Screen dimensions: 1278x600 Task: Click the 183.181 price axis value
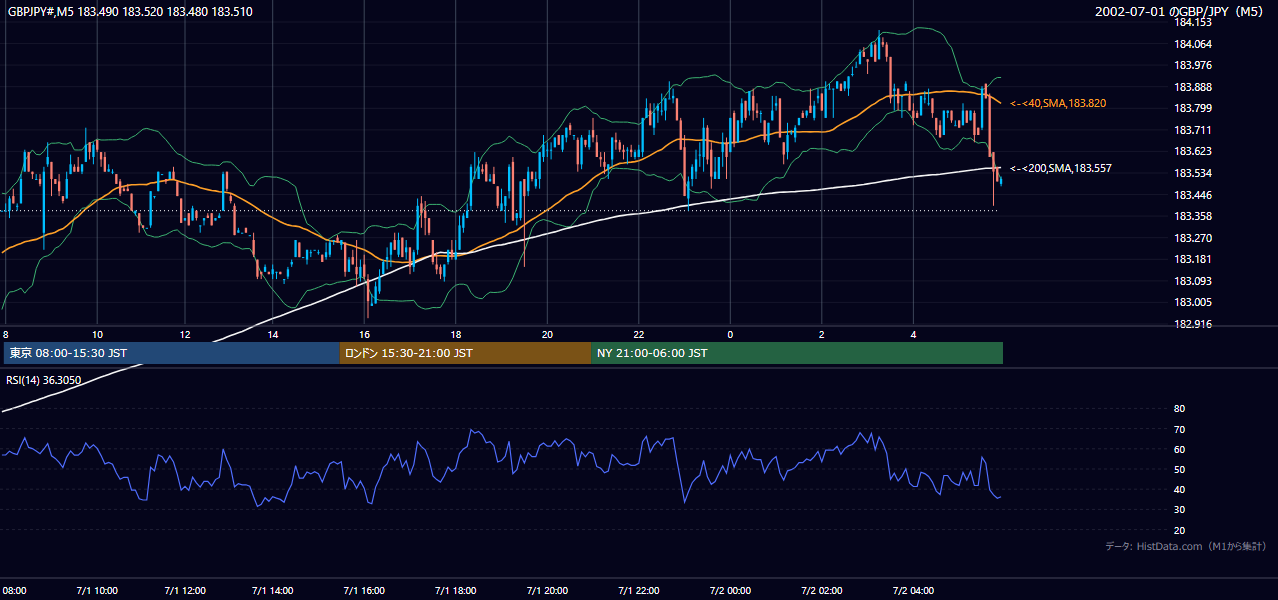point(1193,259)
